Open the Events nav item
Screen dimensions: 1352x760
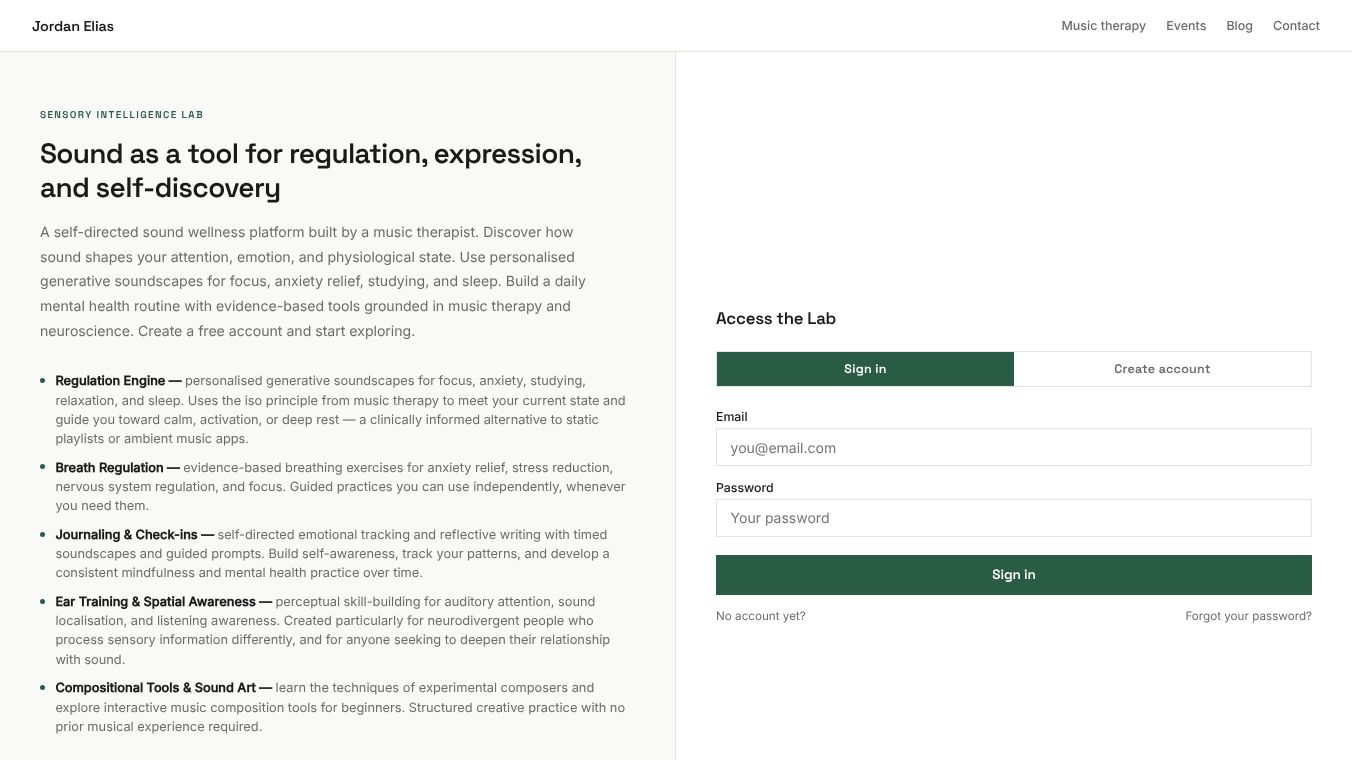click(1186, 26)
